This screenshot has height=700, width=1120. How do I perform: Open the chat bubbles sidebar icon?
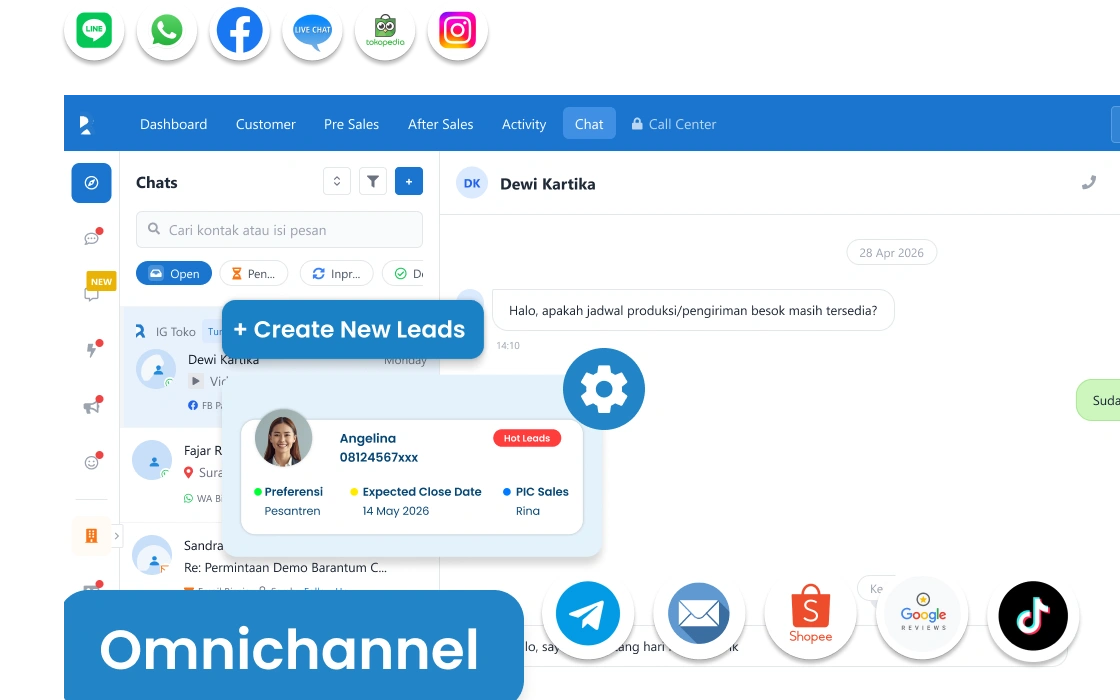(91, 238)
